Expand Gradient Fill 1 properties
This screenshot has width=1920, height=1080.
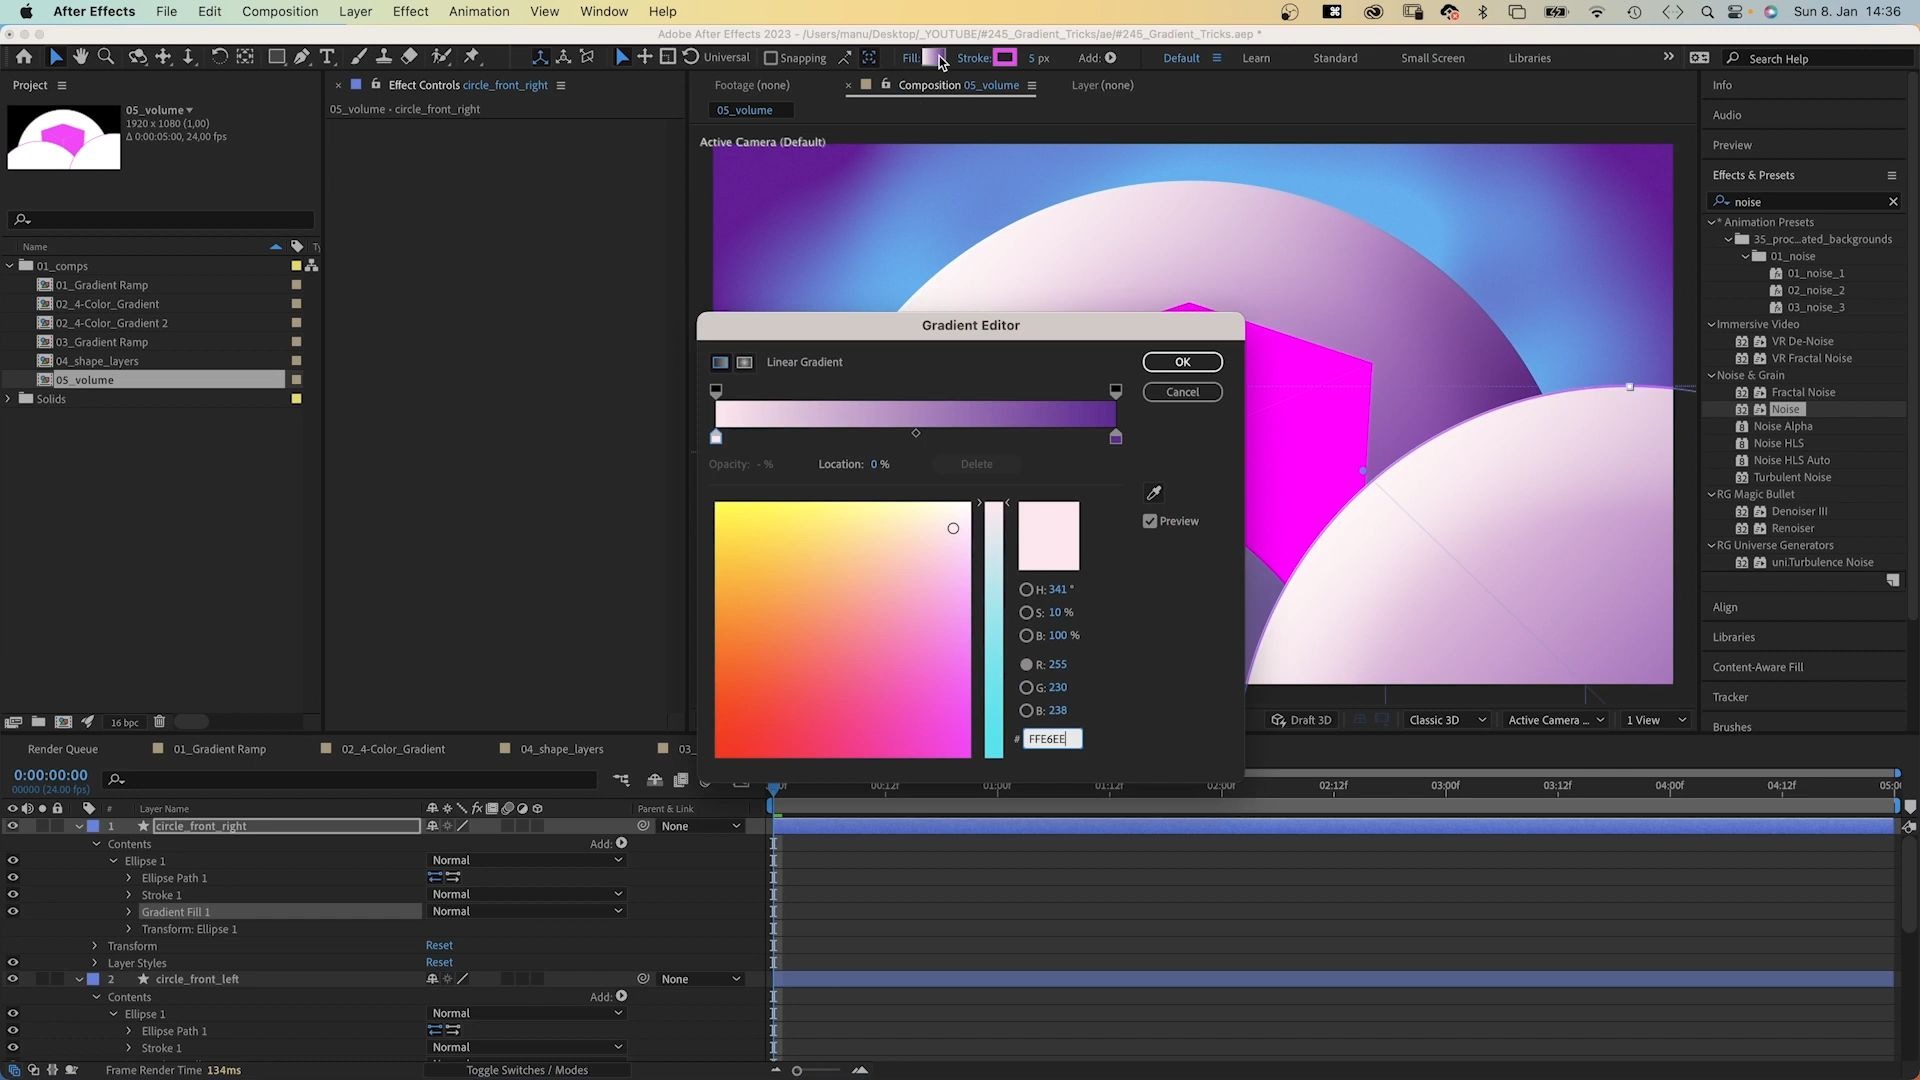tap(129, 912)
